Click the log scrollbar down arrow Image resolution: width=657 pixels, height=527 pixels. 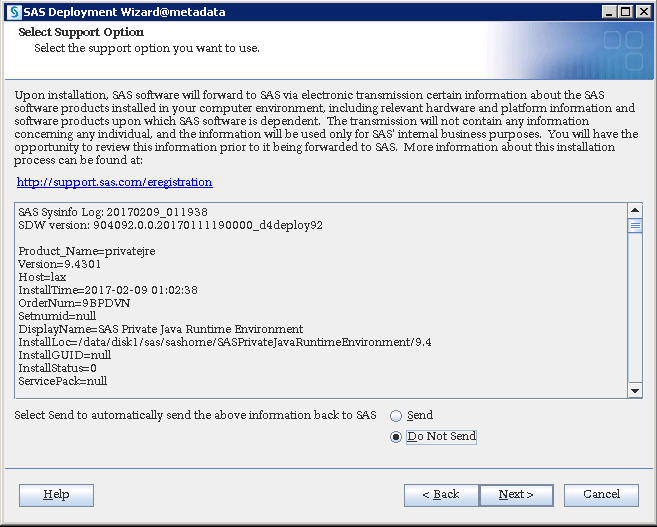[x=635, y=391]
